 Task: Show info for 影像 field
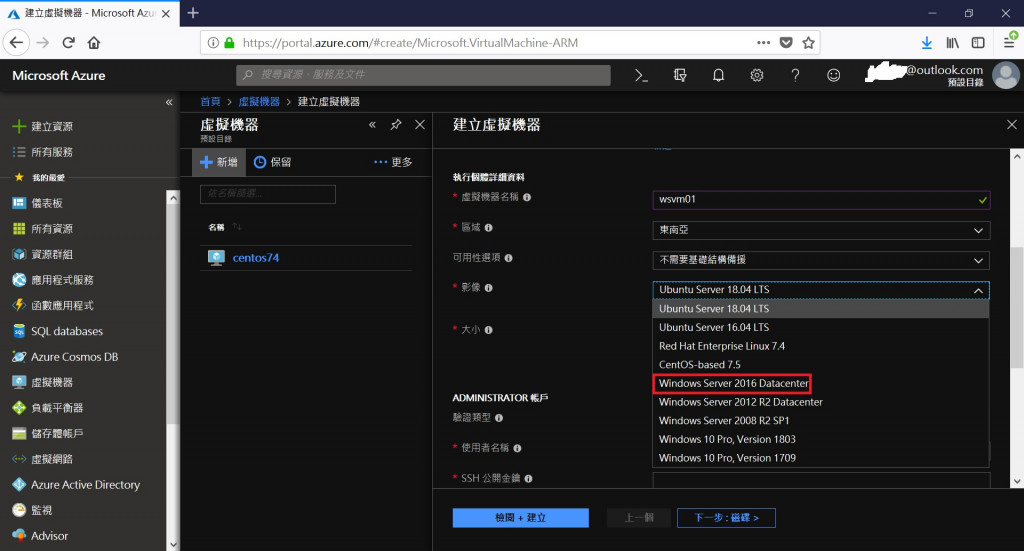click(488, 288)
